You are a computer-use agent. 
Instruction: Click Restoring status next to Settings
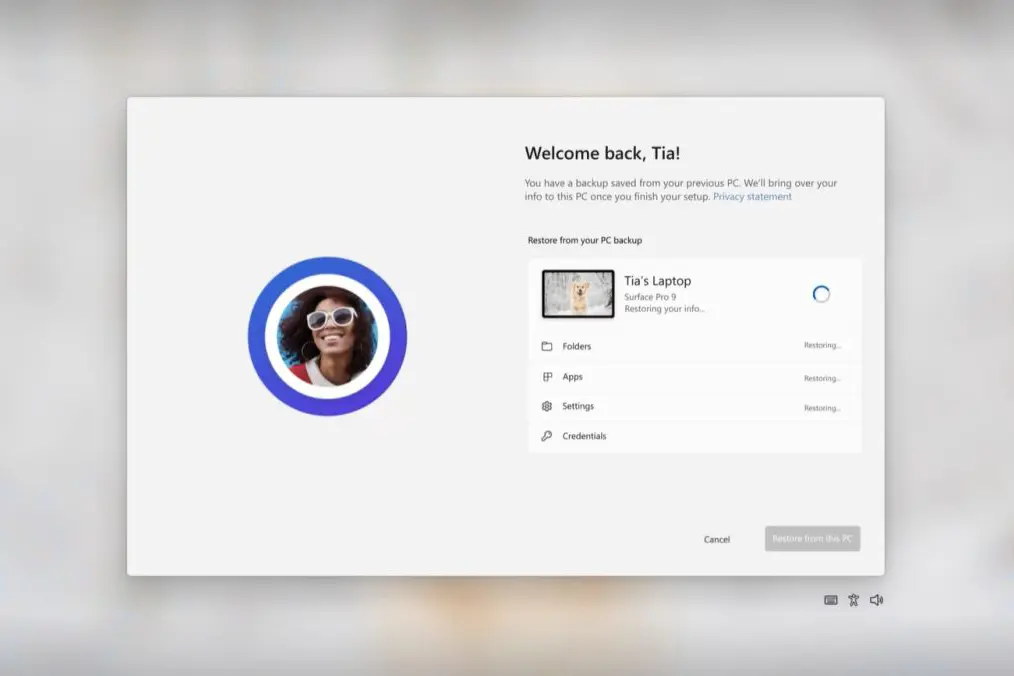[823, 408]
